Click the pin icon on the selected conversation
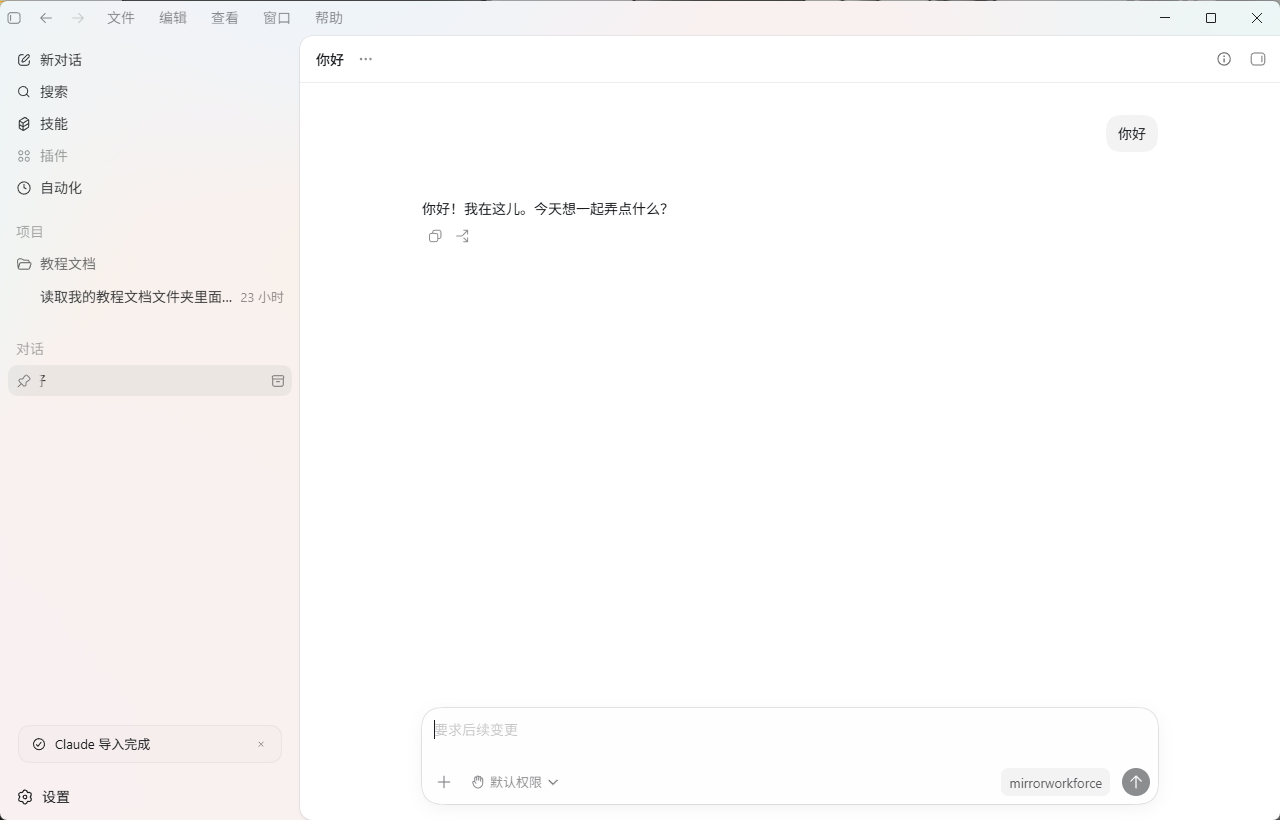 (24, 381)
